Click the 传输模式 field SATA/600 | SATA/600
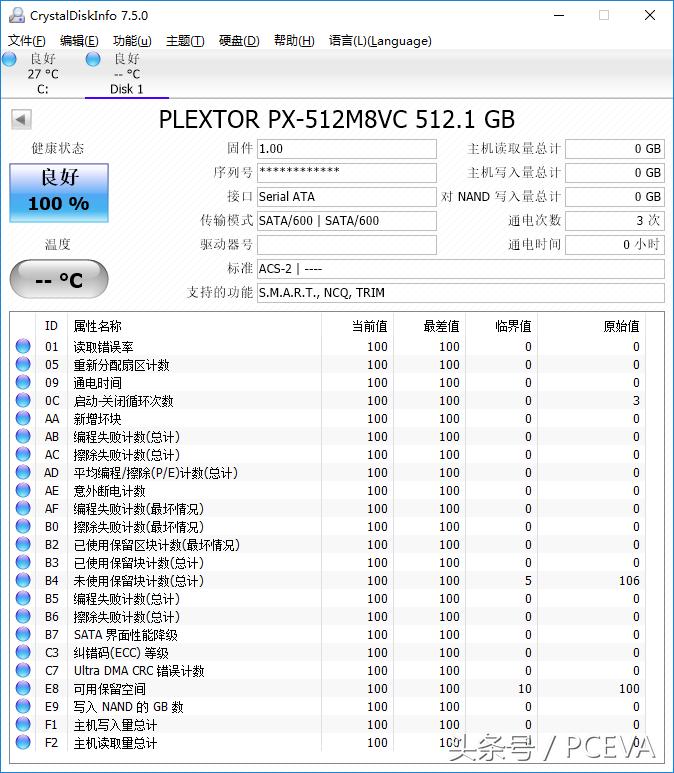 click(347, 220)
